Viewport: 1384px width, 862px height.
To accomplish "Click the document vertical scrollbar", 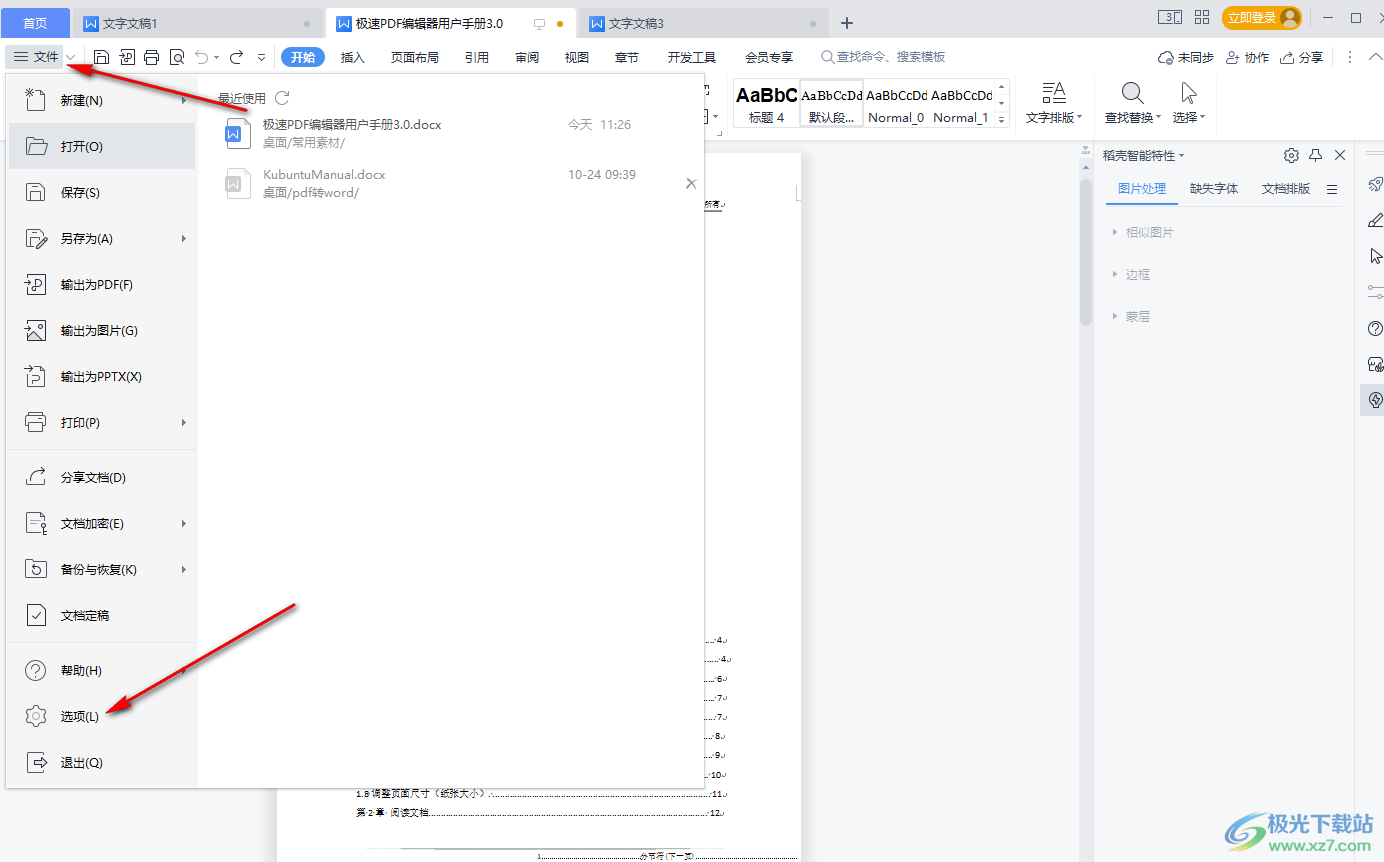I will [x=1086, y=253].
